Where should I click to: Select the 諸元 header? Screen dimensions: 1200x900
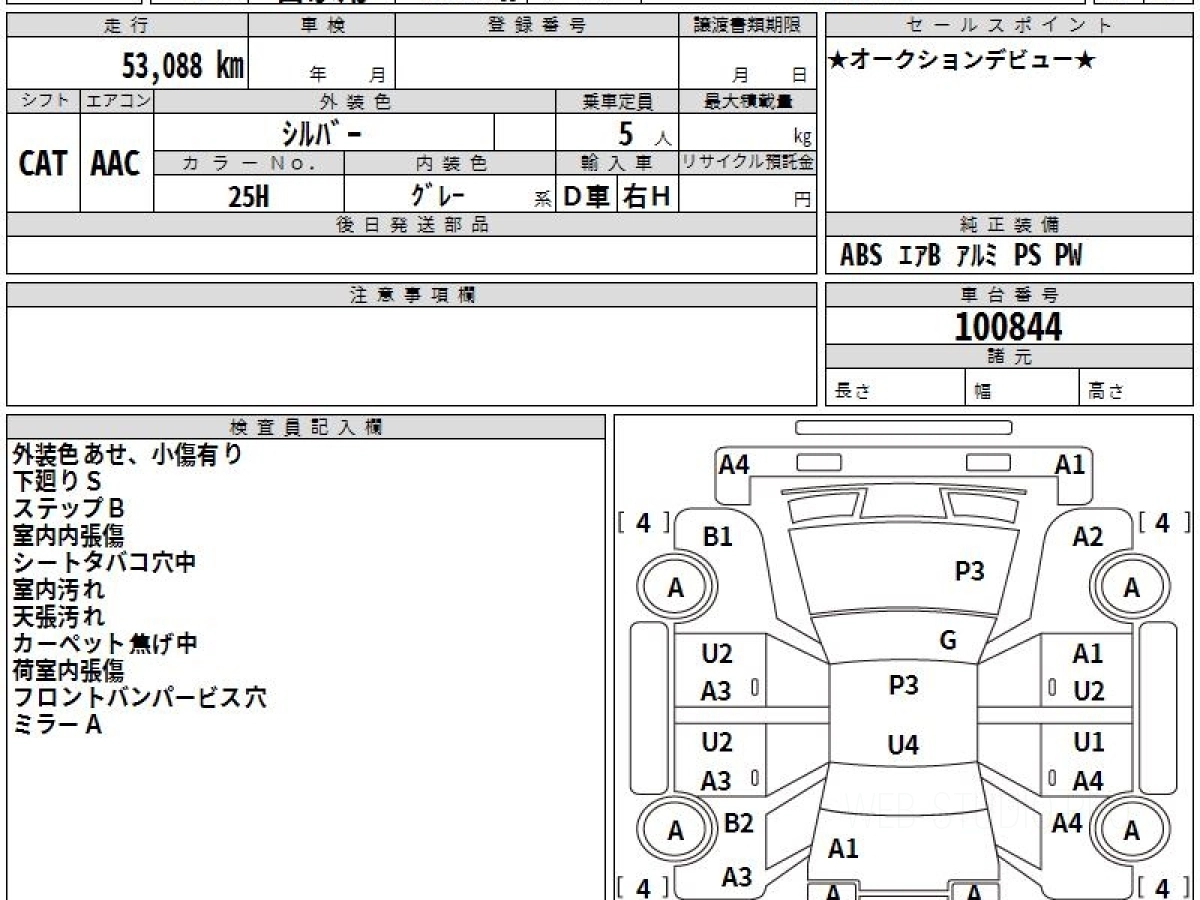pyautogui.click(x=1009, y=357)
